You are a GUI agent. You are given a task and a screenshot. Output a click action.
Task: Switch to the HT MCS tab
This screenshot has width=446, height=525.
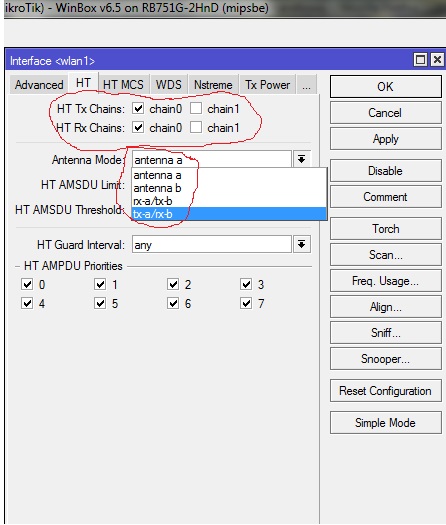[123, 85]
